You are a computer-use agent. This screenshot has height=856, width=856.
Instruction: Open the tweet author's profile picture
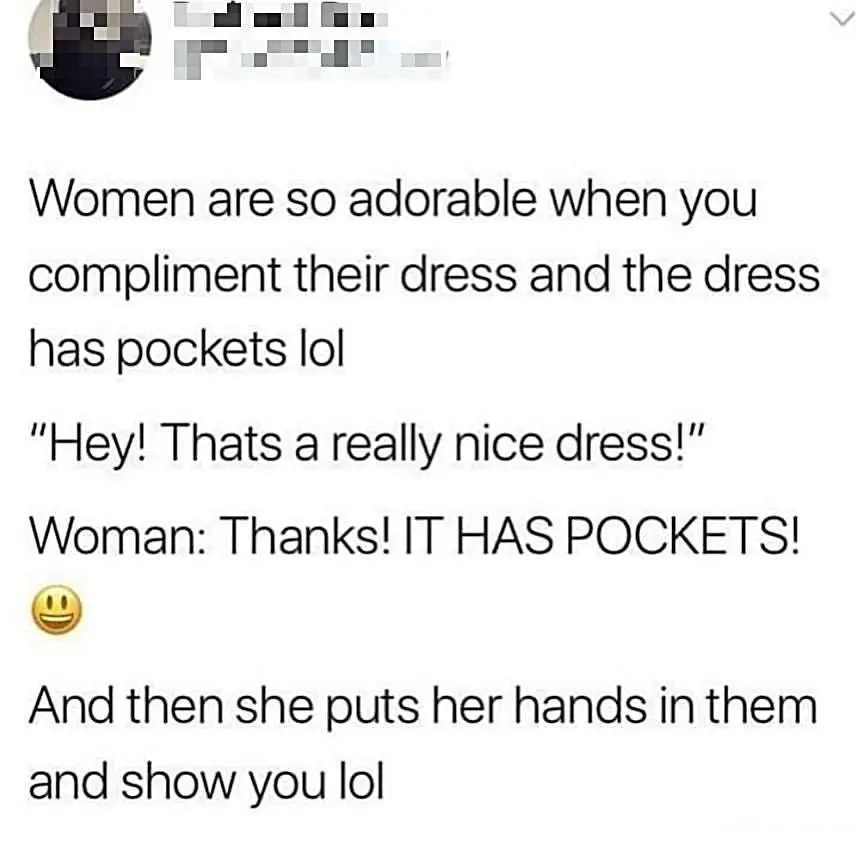90,50
